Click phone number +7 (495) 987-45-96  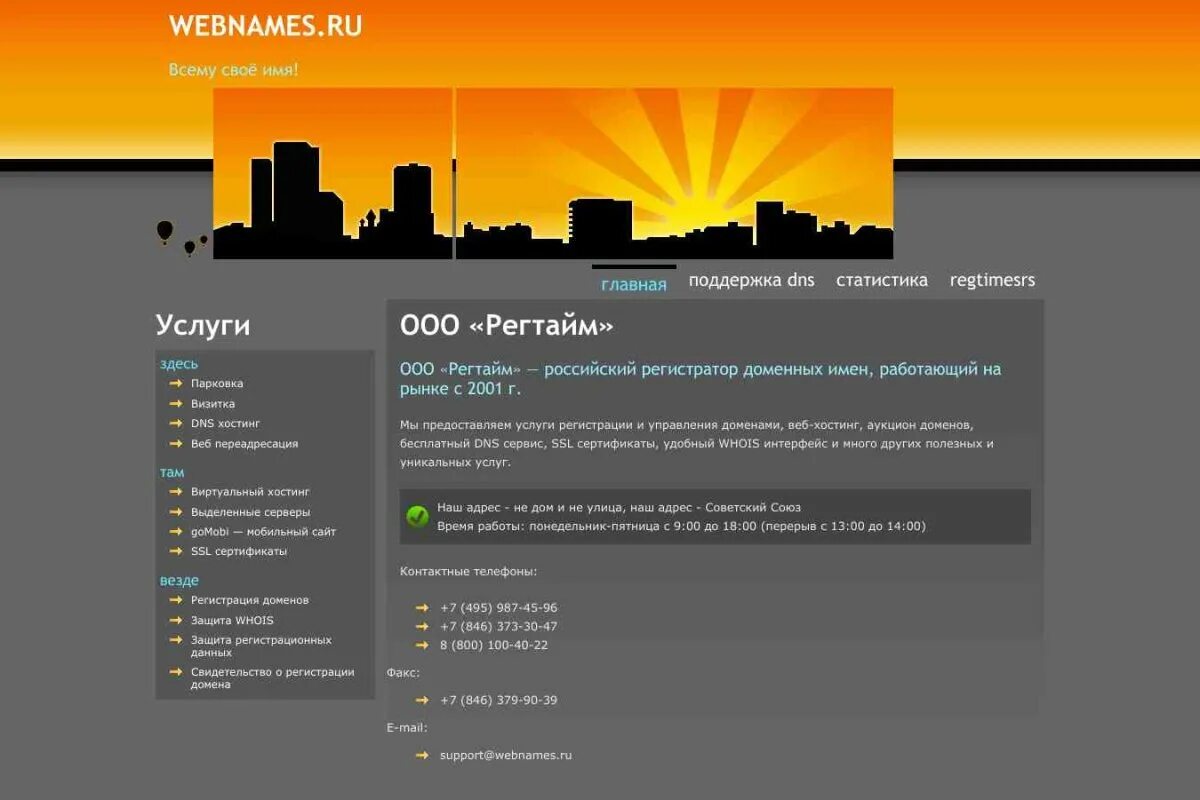499,608
